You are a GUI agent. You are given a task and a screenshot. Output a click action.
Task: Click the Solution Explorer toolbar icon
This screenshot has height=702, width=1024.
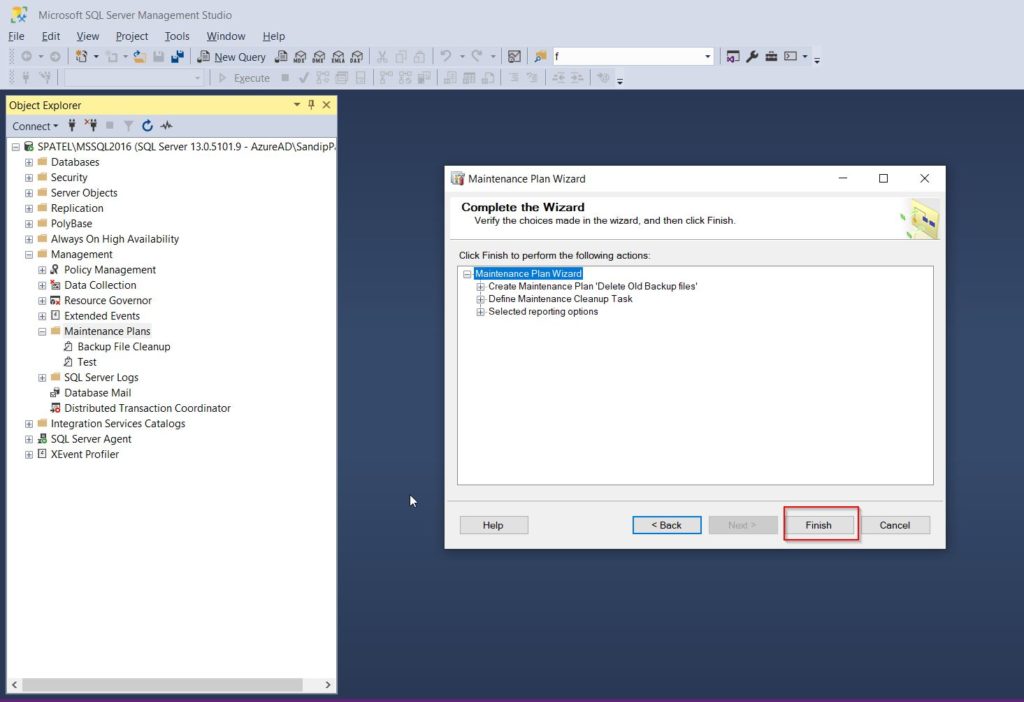pos(733,57)
